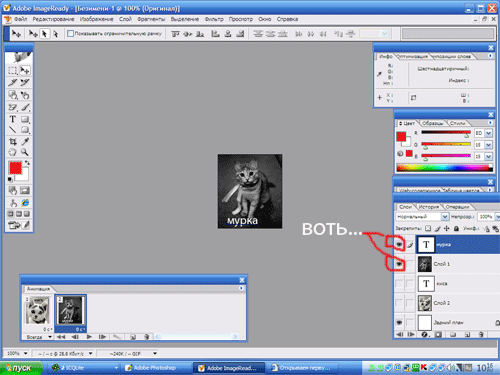The image size is (500, 375).
Task: Swap foreground and background colors
Action: pyautogui.click(x=27, y=163)
